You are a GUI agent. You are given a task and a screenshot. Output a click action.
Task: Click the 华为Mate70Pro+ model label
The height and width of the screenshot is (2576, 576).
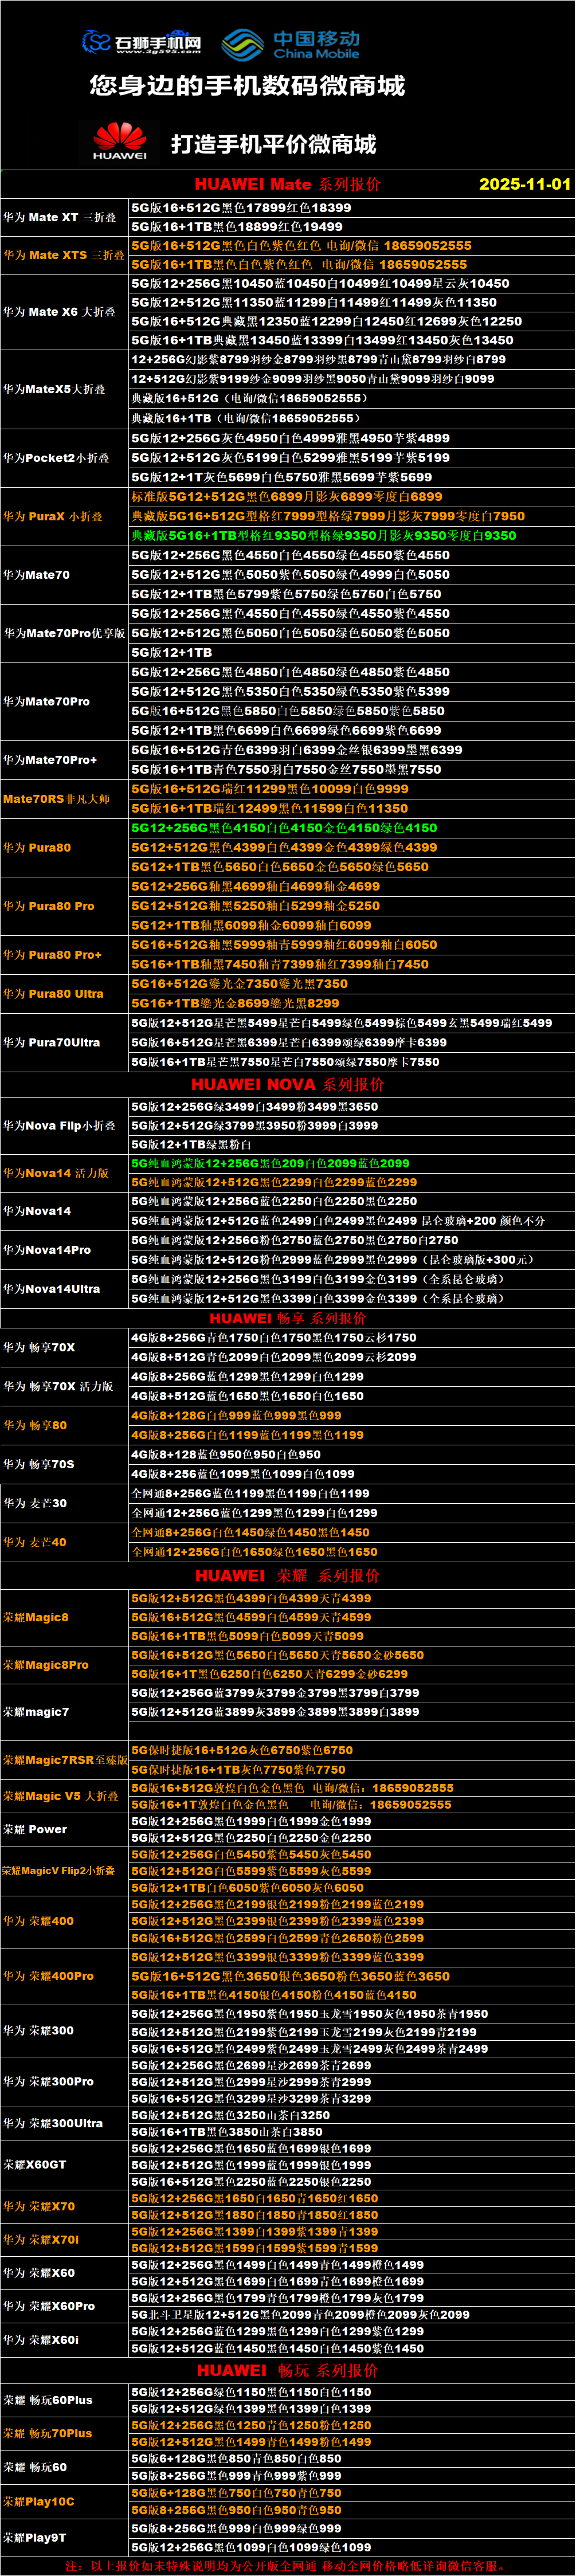pos(50,760)
